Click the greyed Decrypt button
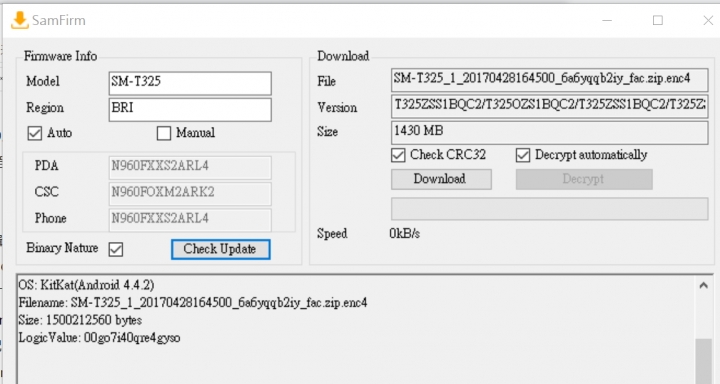Image resolution: width=720 pixels, height=384 pixels. pos(584,179)
